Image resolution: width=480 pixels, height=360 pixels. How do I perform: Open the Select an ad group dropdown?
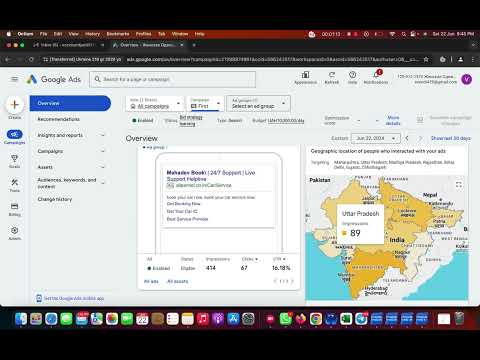[259, 103]
